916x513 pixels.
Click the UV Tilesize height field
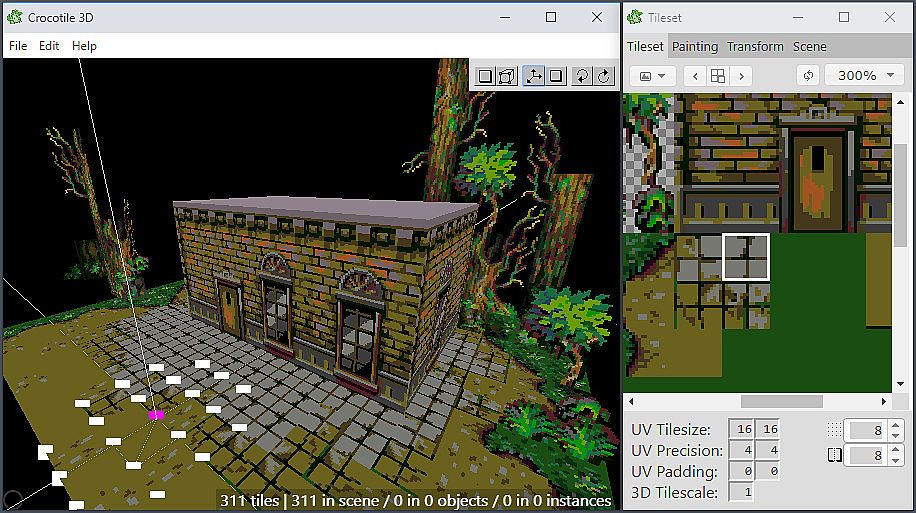pyautogui.click(x=768, y=429)
